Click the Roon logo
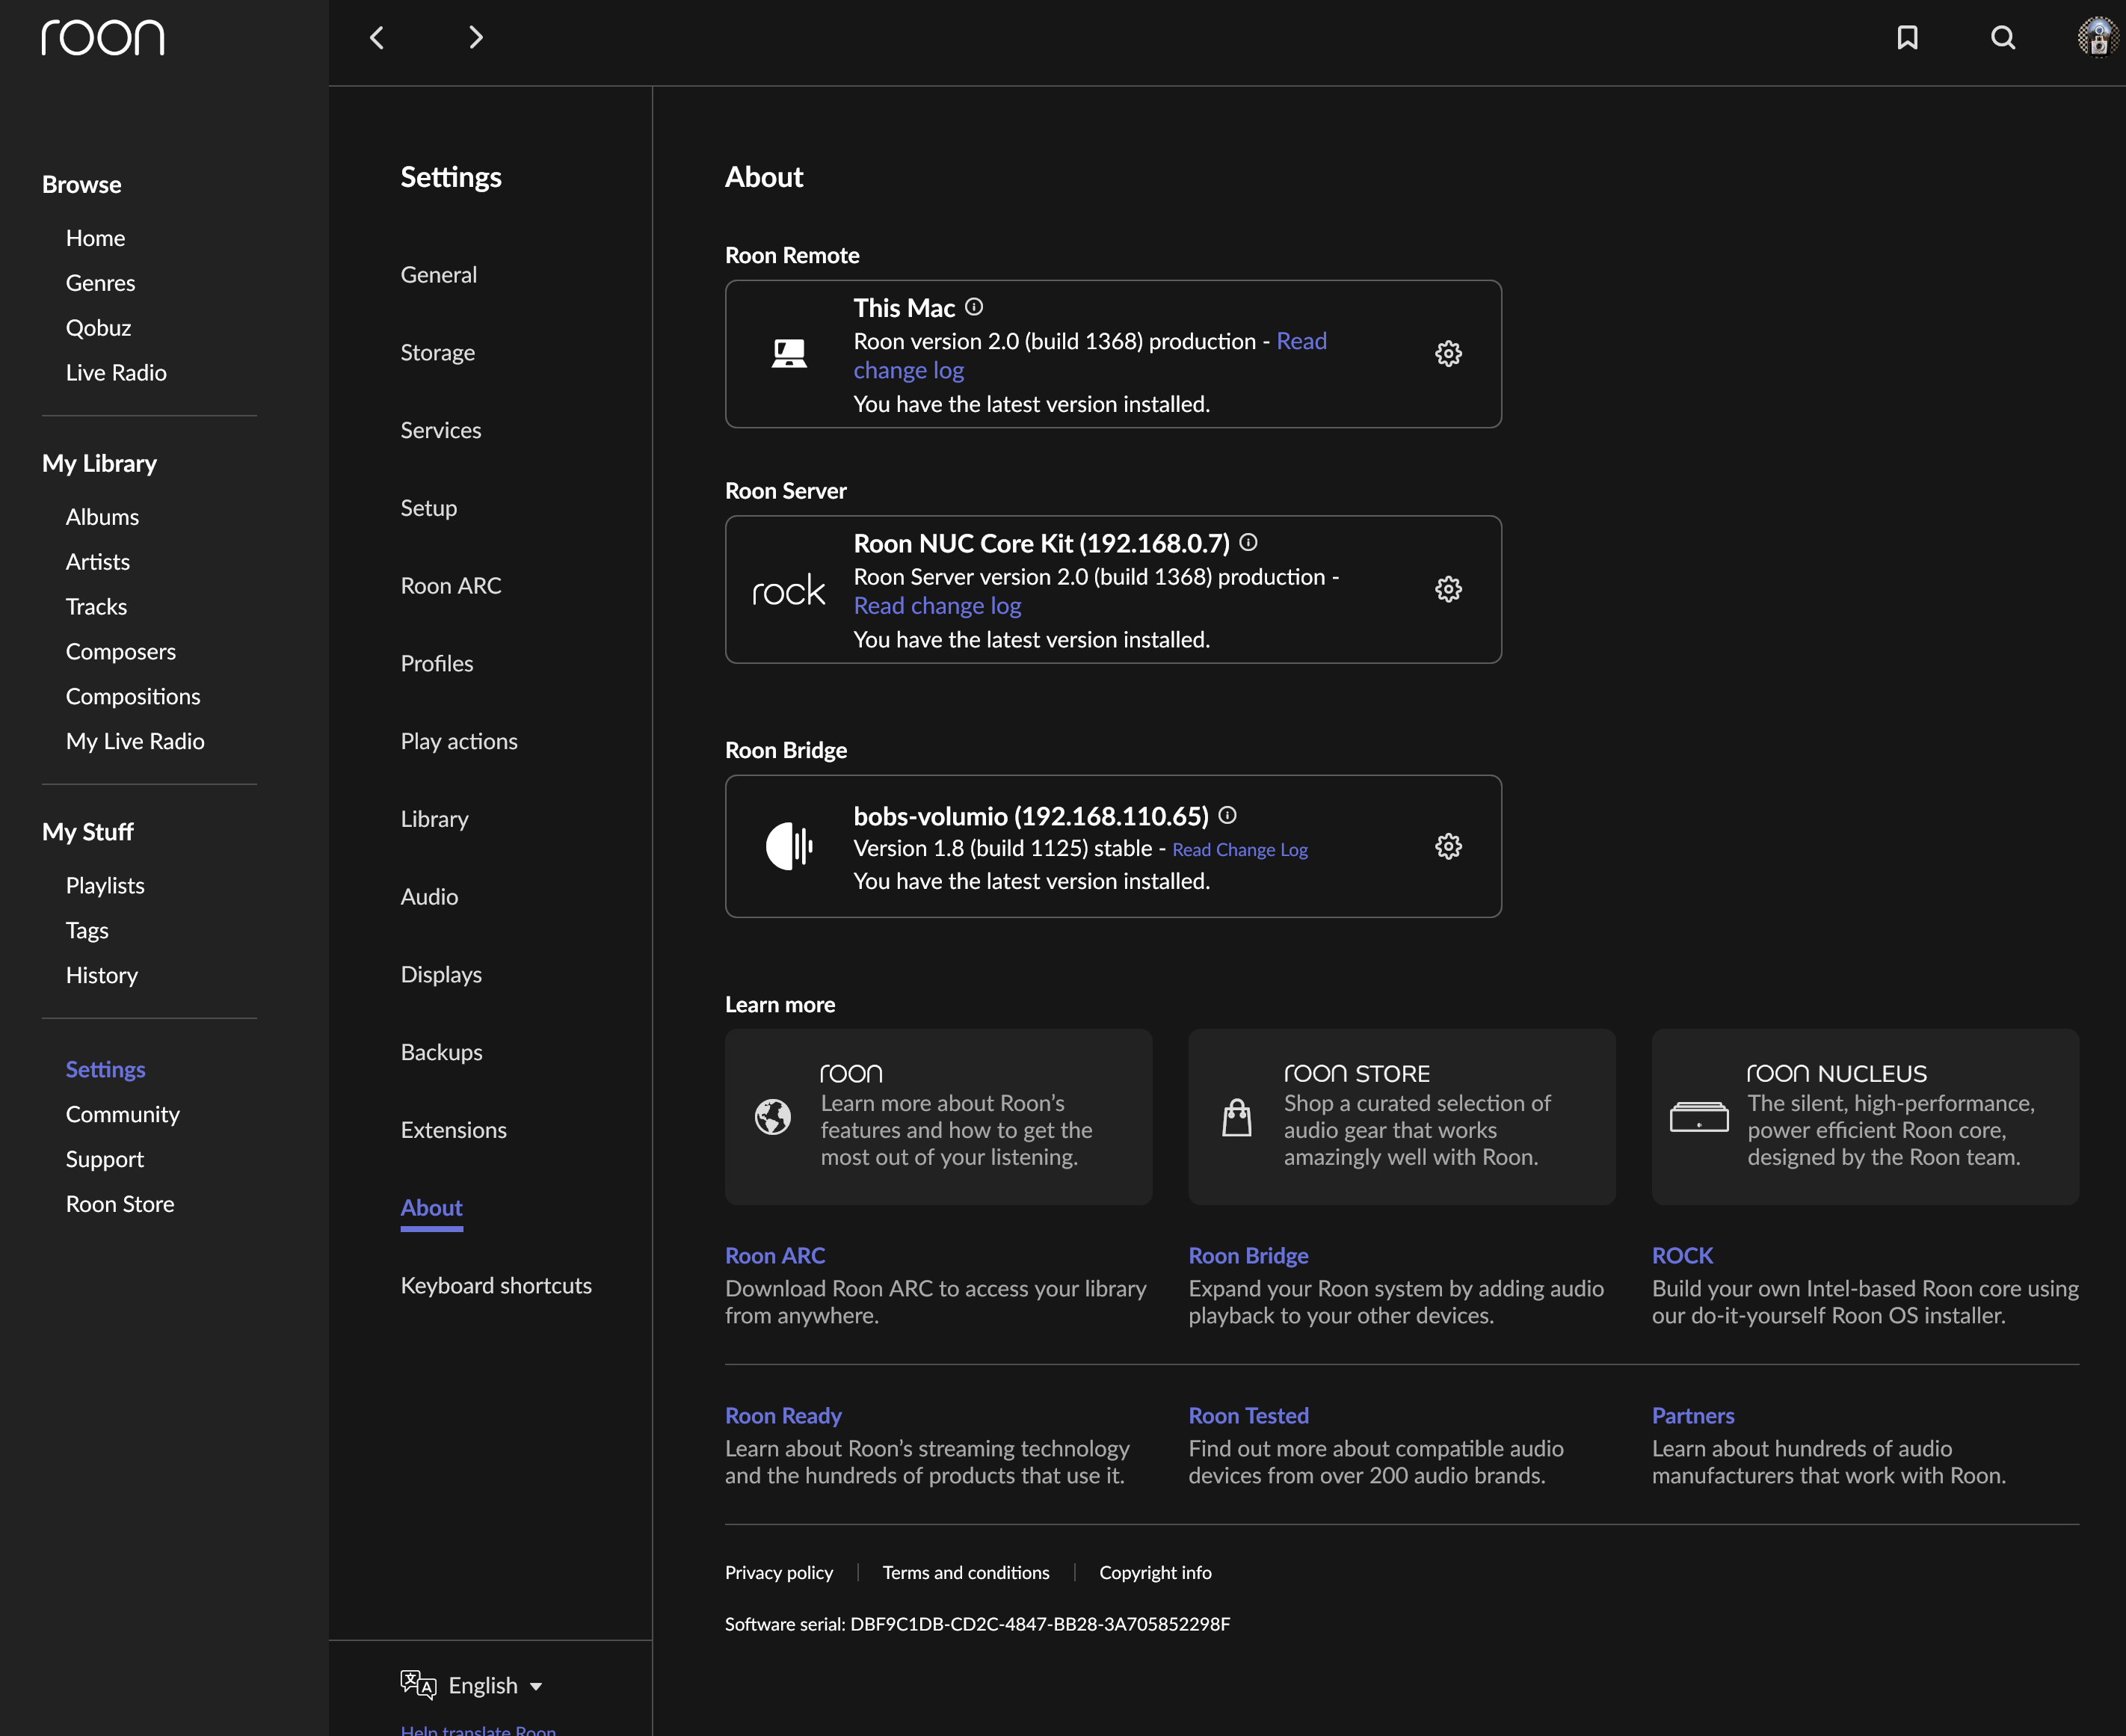Screen dimensions: 2126x1736 coord(103,38)
